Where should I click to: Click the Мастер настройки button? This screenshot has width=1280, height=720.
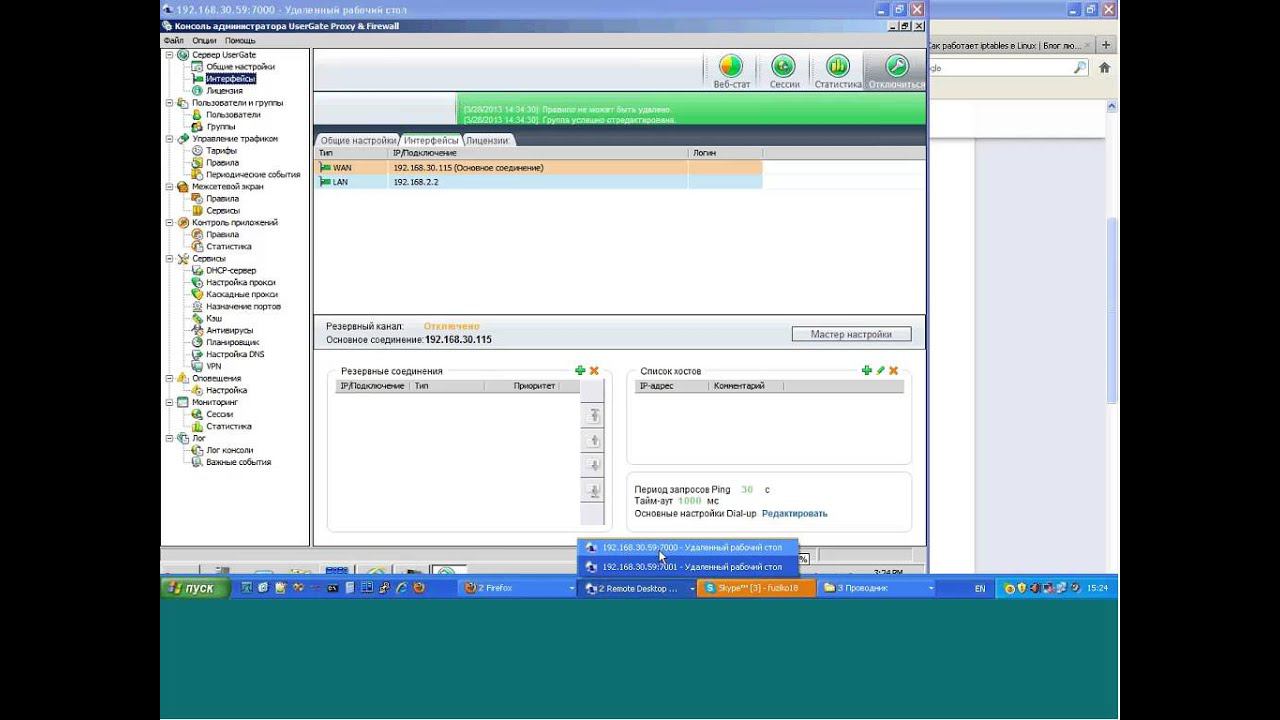[850, 334]
